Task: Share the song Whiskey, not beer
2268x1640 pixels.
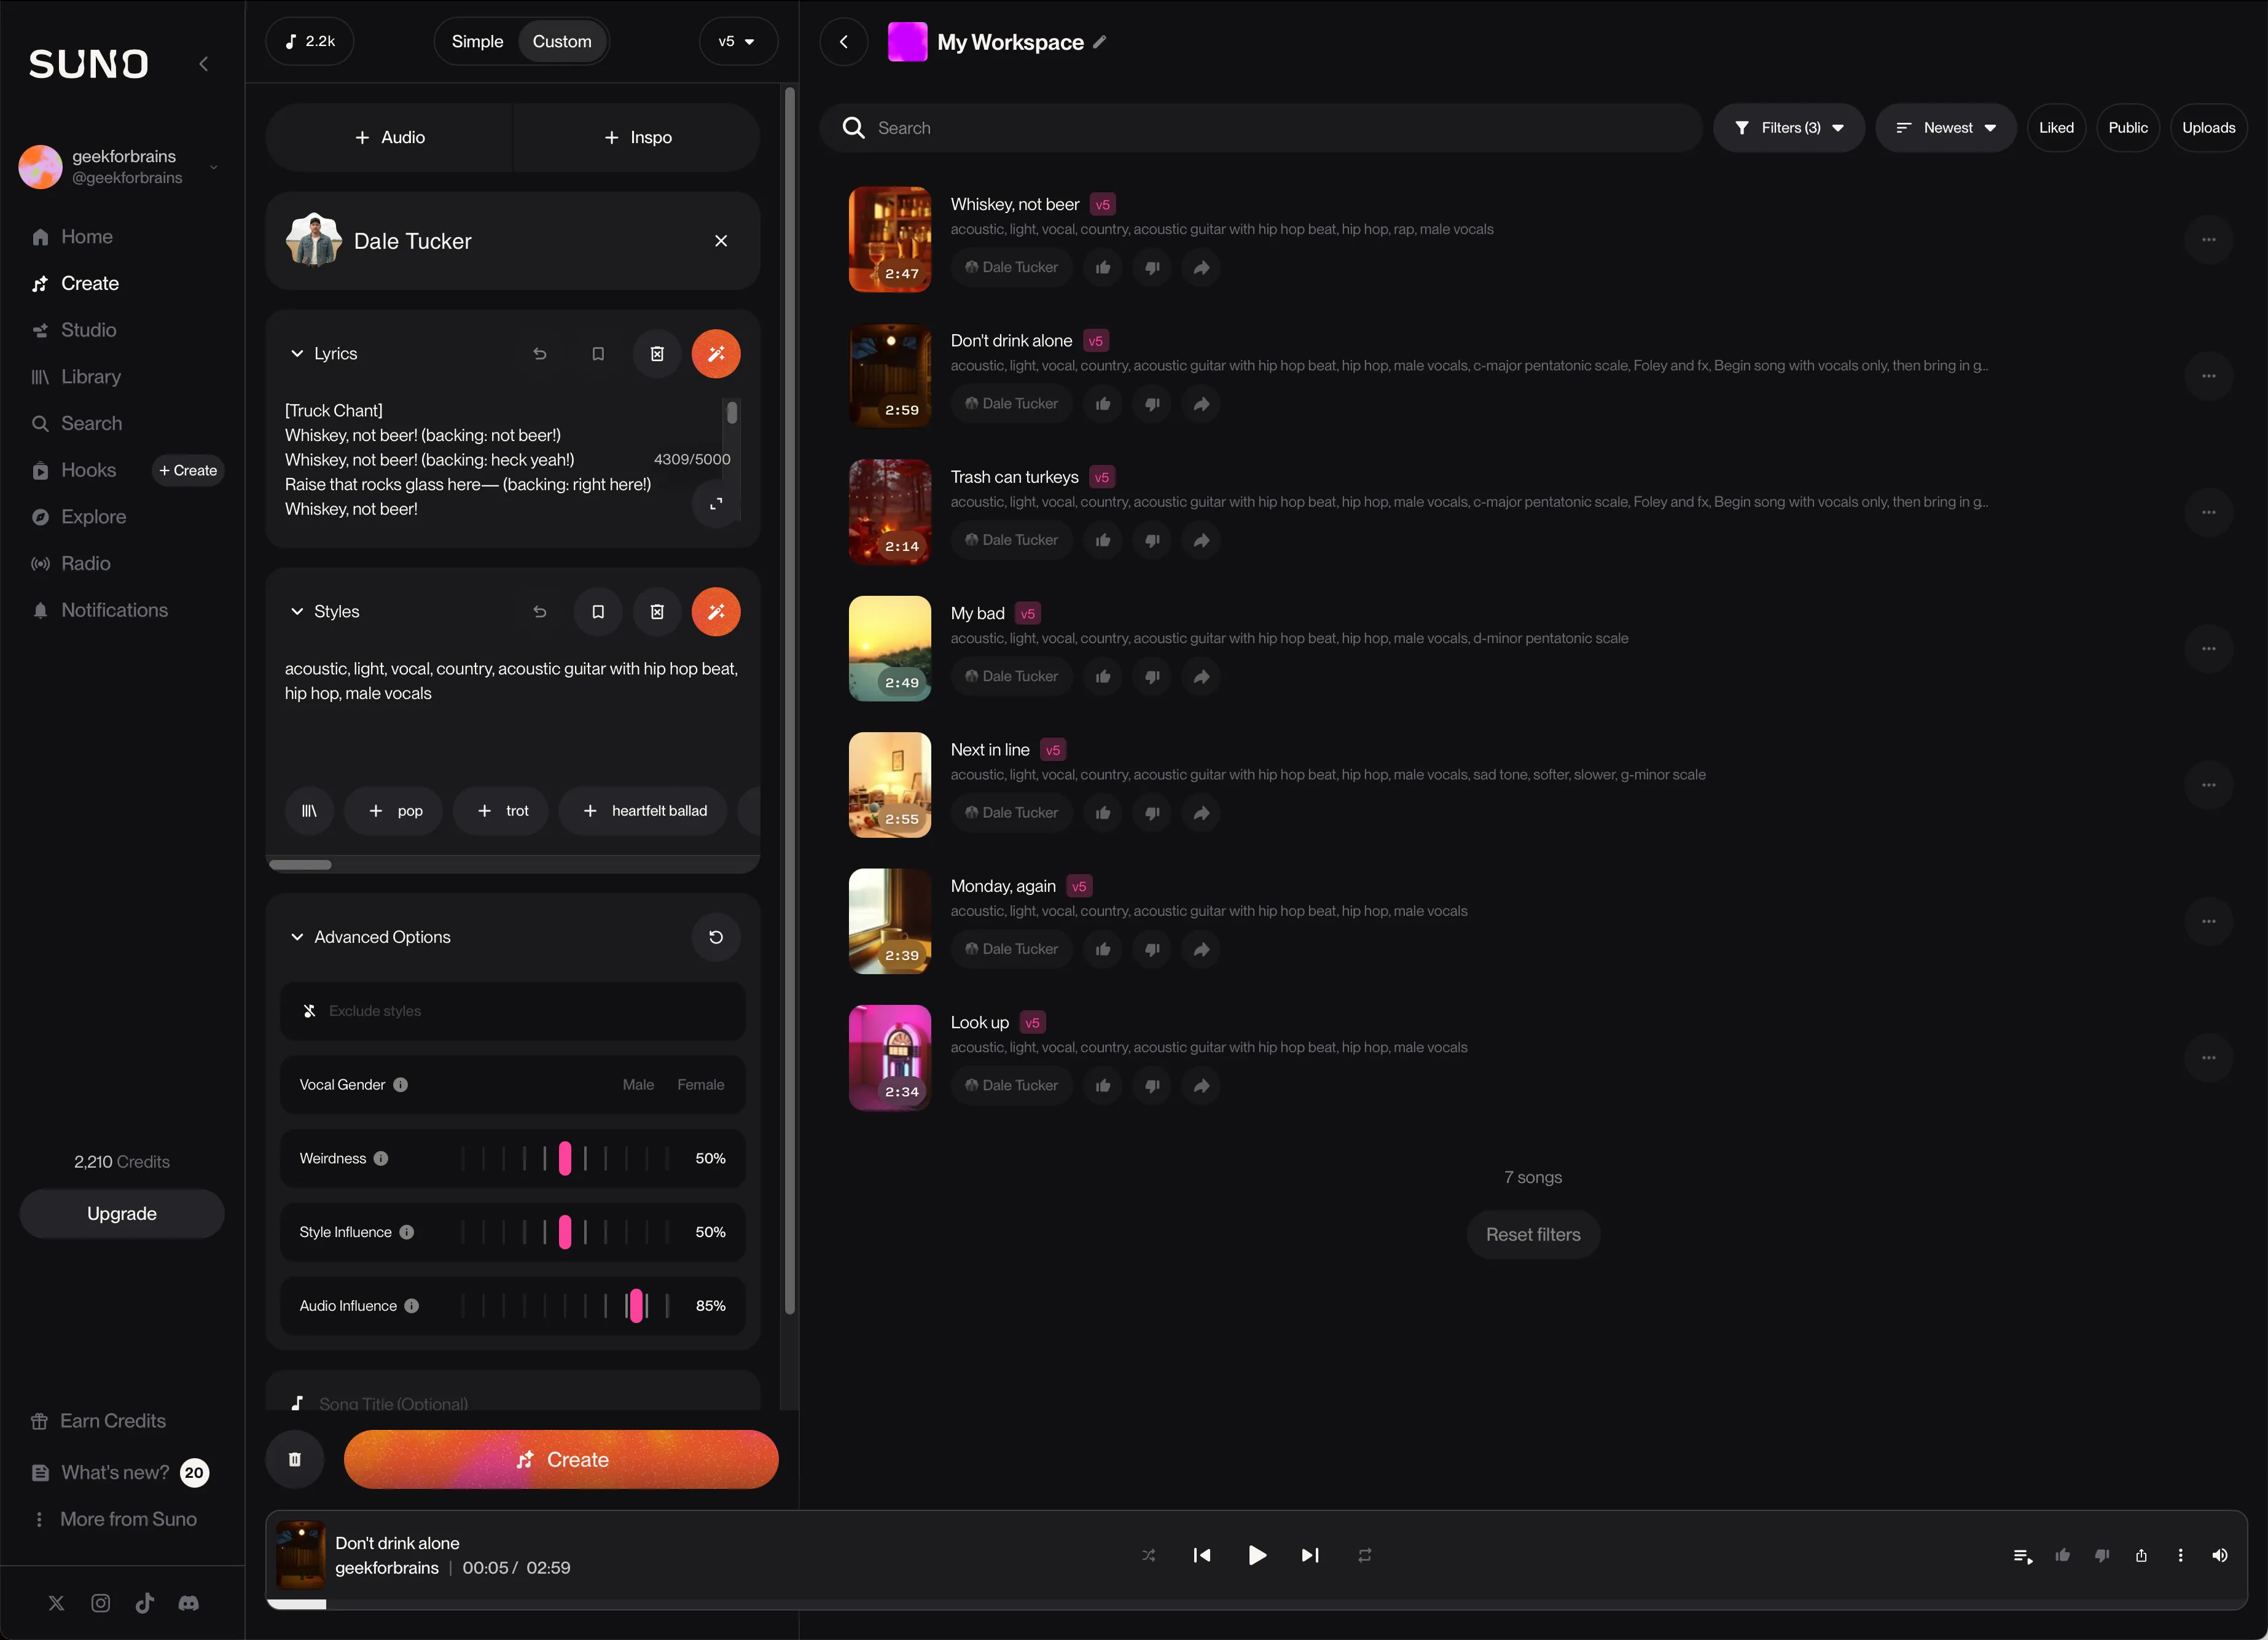Action: coord(1201,267)
